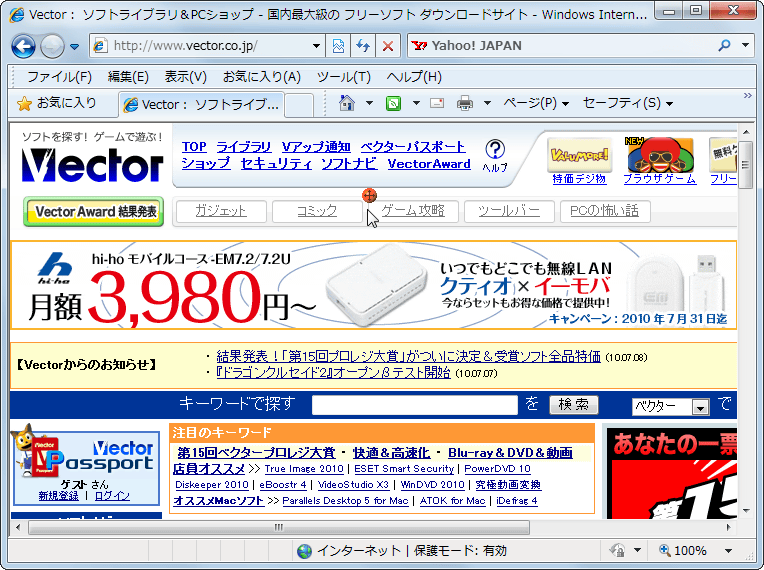The height and width of the screenshot is (570, 764).
Task: Open the ライブラリ link
Action: (x=244, y=147)
